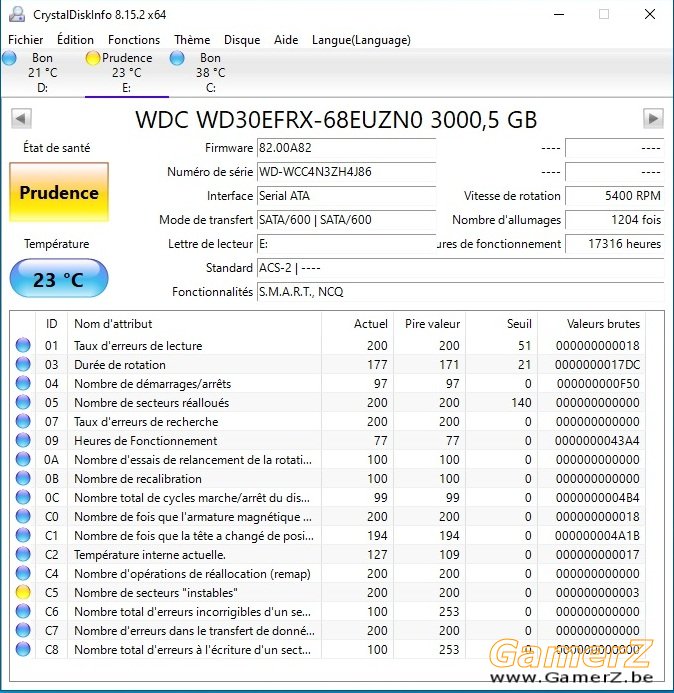Click the Nom d'attribut column header
Screen dimensions: 674x693
pos(194,324)
